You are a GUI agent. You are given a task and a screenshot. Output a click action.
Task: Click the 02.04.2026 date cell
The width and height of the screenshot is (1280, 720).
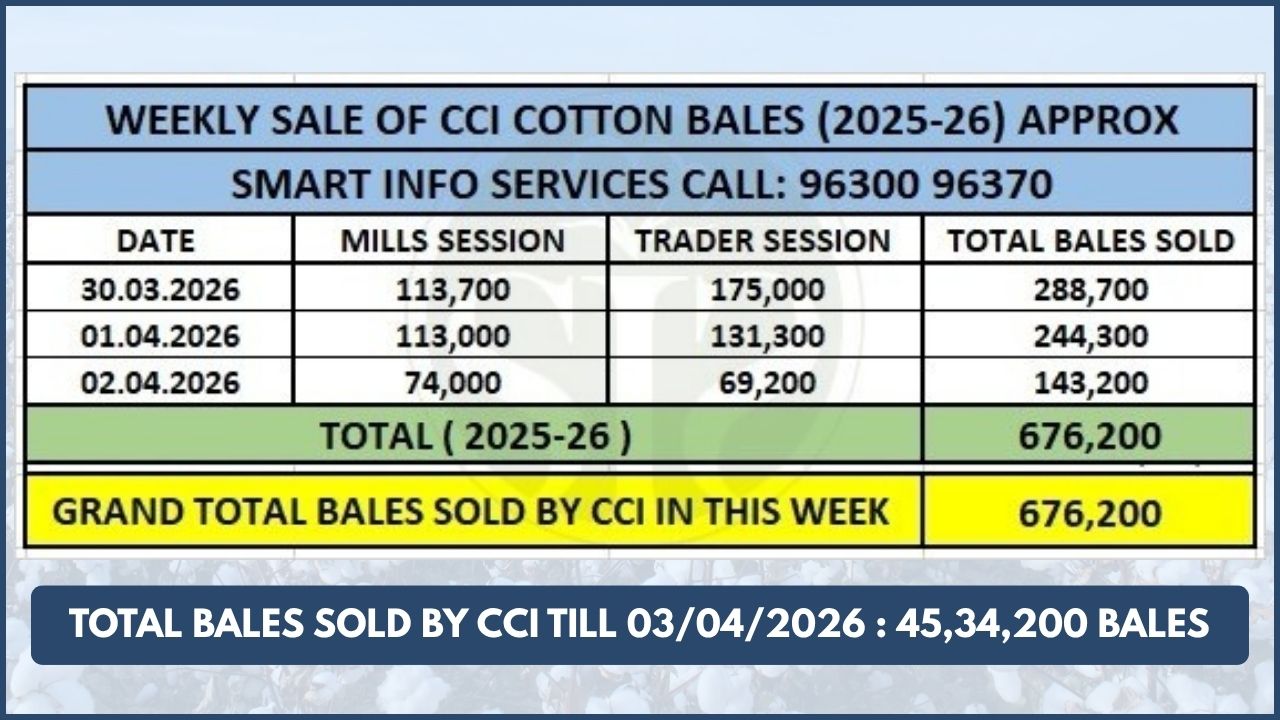click(x=160, y=383)
